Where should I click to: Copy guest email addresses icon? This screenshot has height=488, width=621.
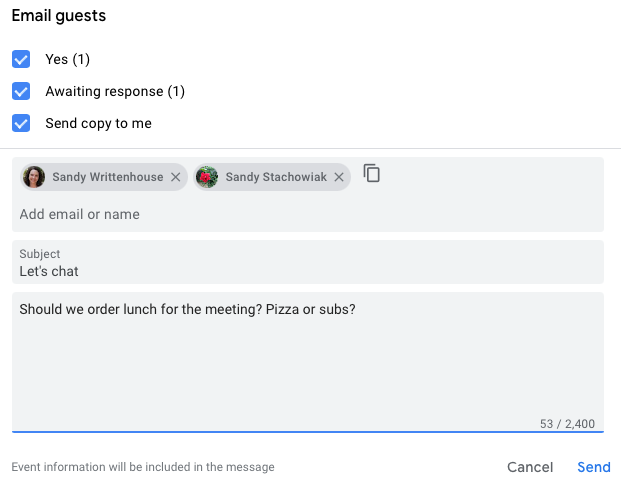click(371, 173)
